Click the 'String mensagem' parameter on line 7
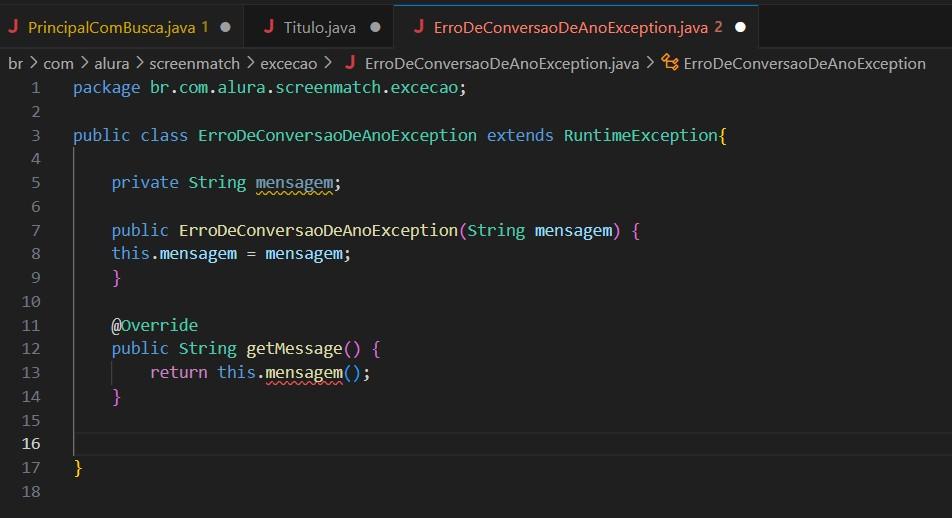Screen dimensions: 952x518 539,231
